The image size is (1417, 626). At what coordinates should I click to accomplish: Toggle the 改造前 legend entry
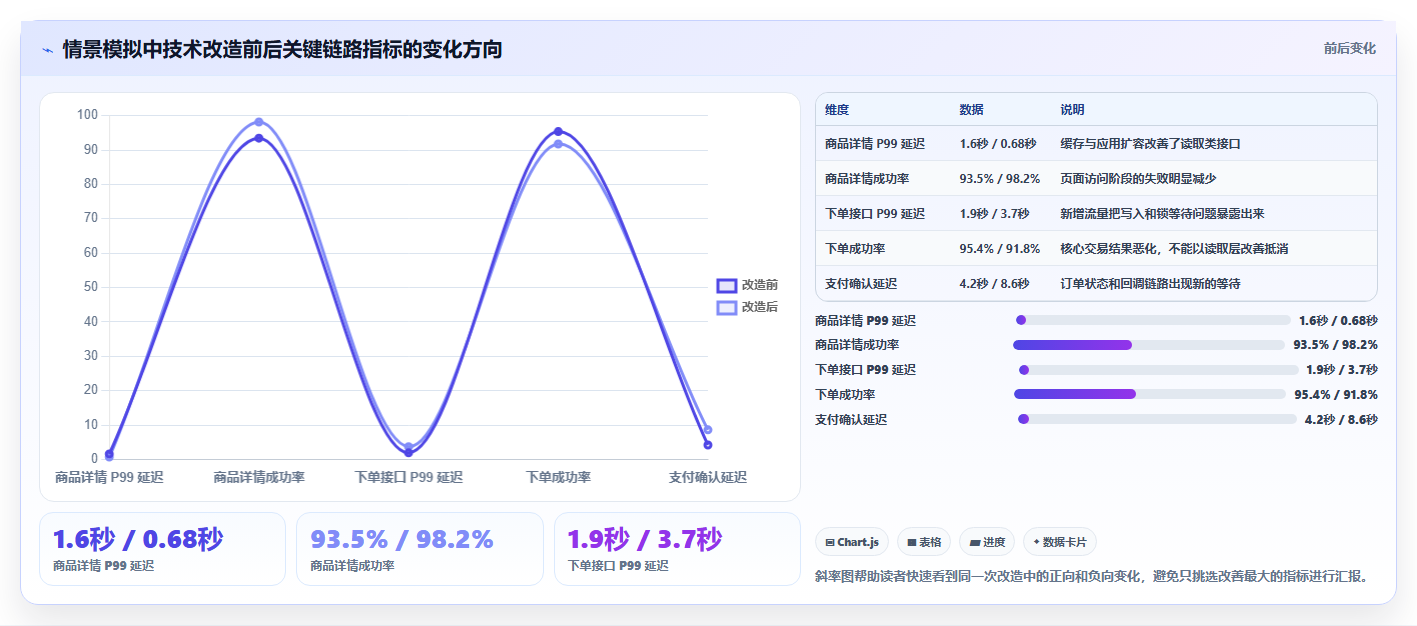click(748, 285)
